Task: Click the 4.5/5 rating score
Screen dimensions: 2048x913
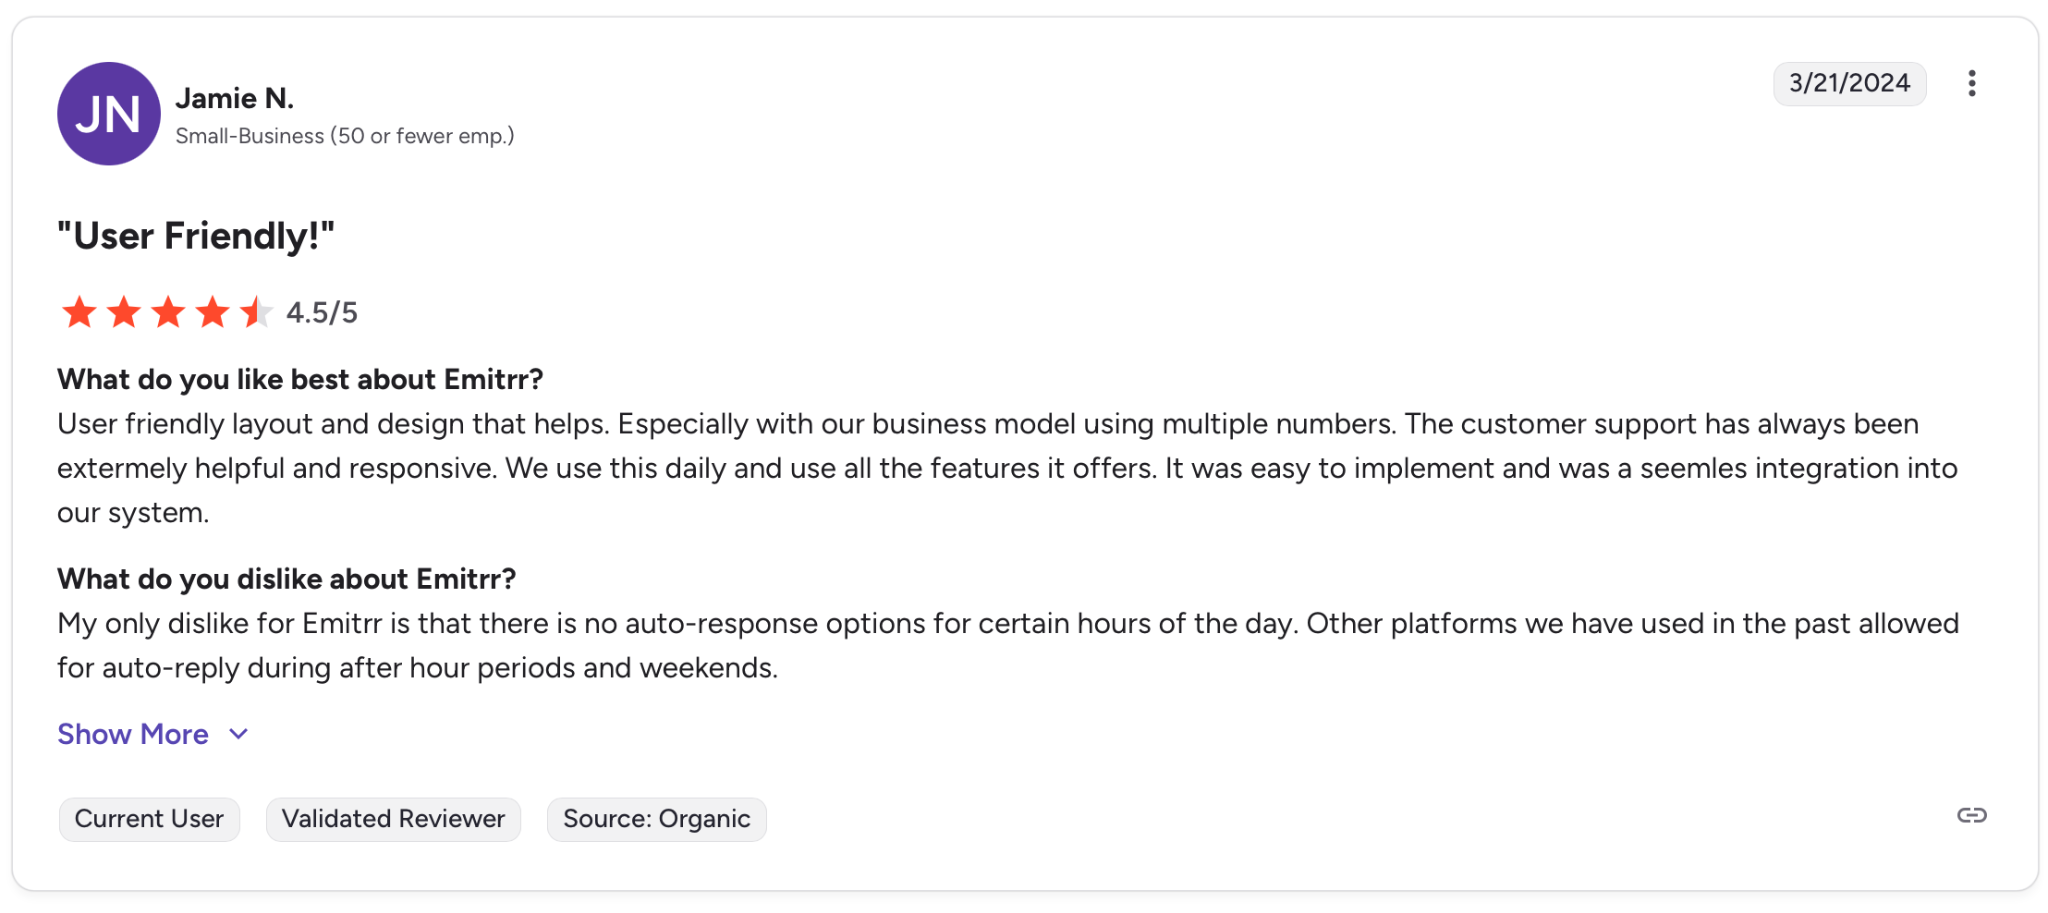Action: click(x=322, y=313)
